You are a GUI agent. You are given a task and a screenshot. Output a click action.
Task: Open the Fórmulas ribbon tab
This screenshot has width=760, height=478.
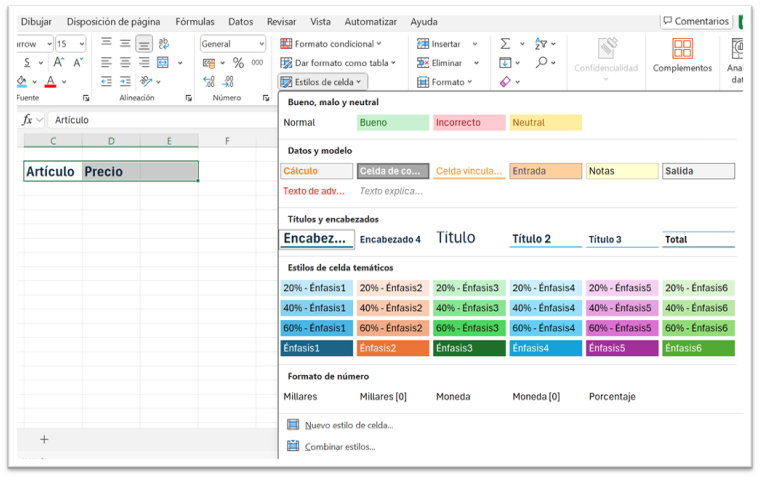click(194, 21)
